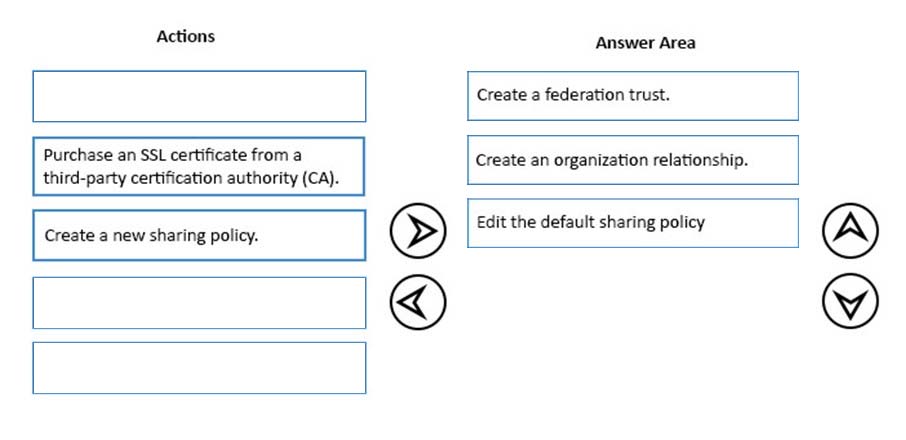Click the first item in the Answer Area

[633, 96]
